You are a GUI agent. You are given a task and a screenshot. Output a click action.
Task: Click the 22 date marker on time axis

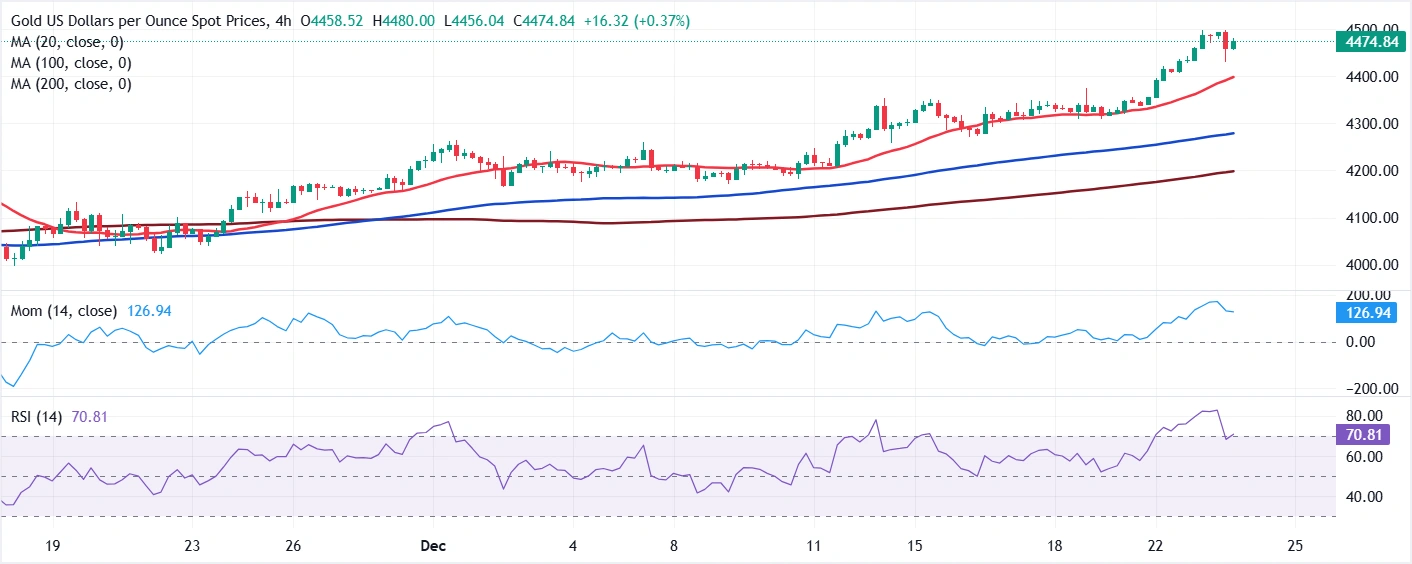click(x=1157, y=547)
